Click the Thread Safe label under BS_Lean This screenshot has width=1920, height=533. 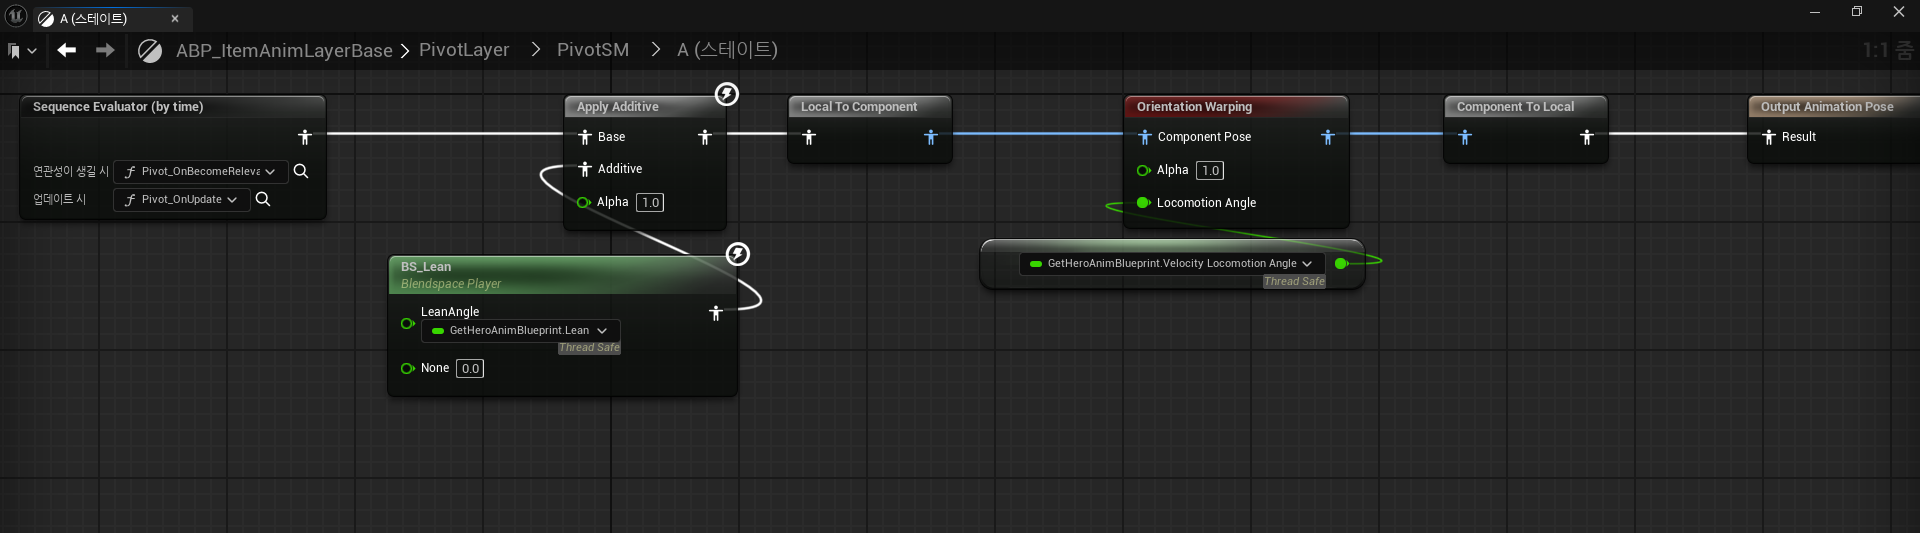click(589, 348)
